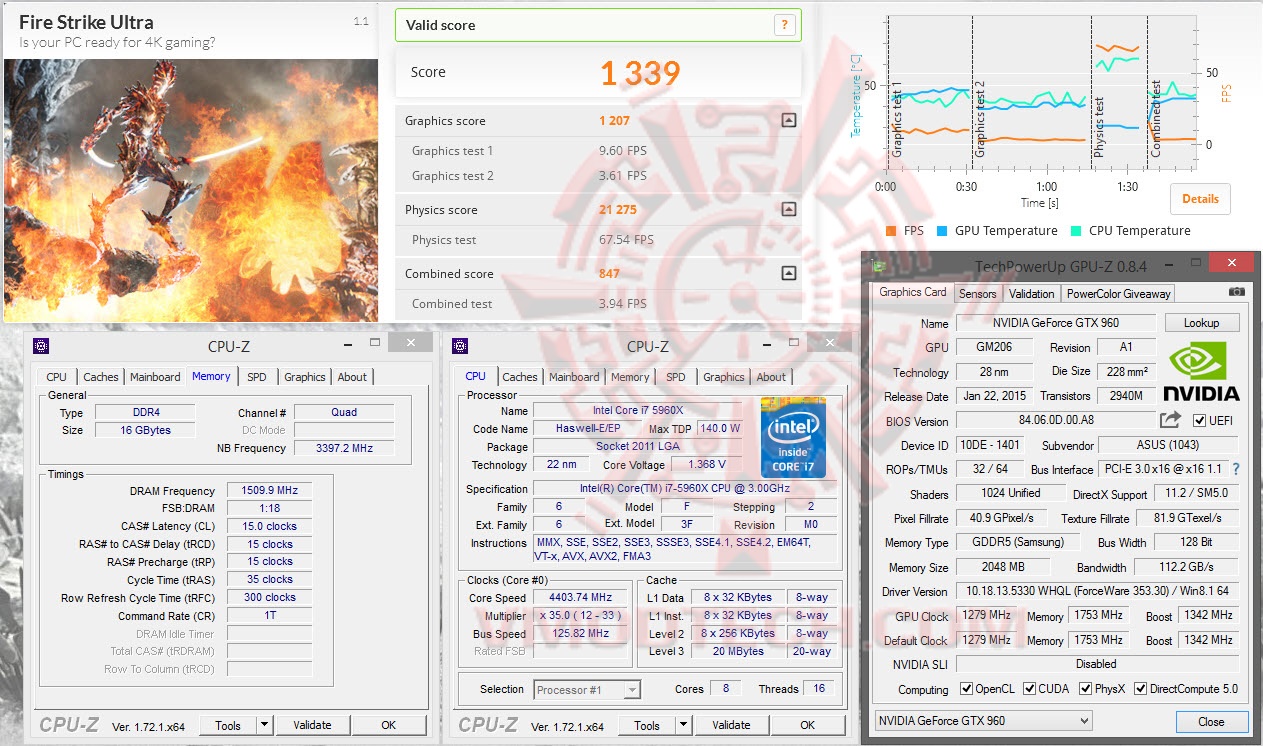The image size is (1263, 746).
Task: Click OK in left CPU-Z window
Action: (x=389, y=725)
